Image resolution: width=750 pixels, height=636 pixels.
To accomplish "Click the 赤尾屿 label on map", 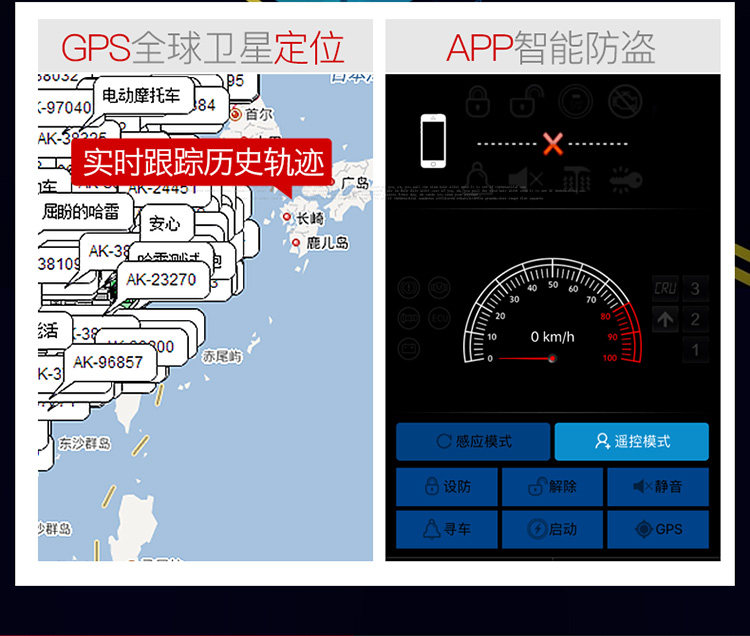I will tap(222, 356).
